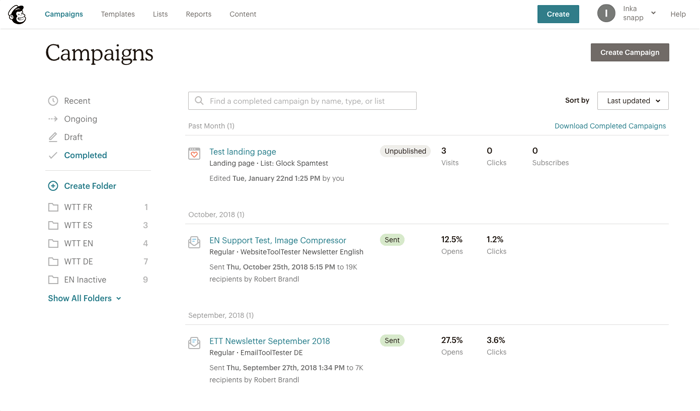Click the teal Create button
700x411 pixels.
click(557, 14)
